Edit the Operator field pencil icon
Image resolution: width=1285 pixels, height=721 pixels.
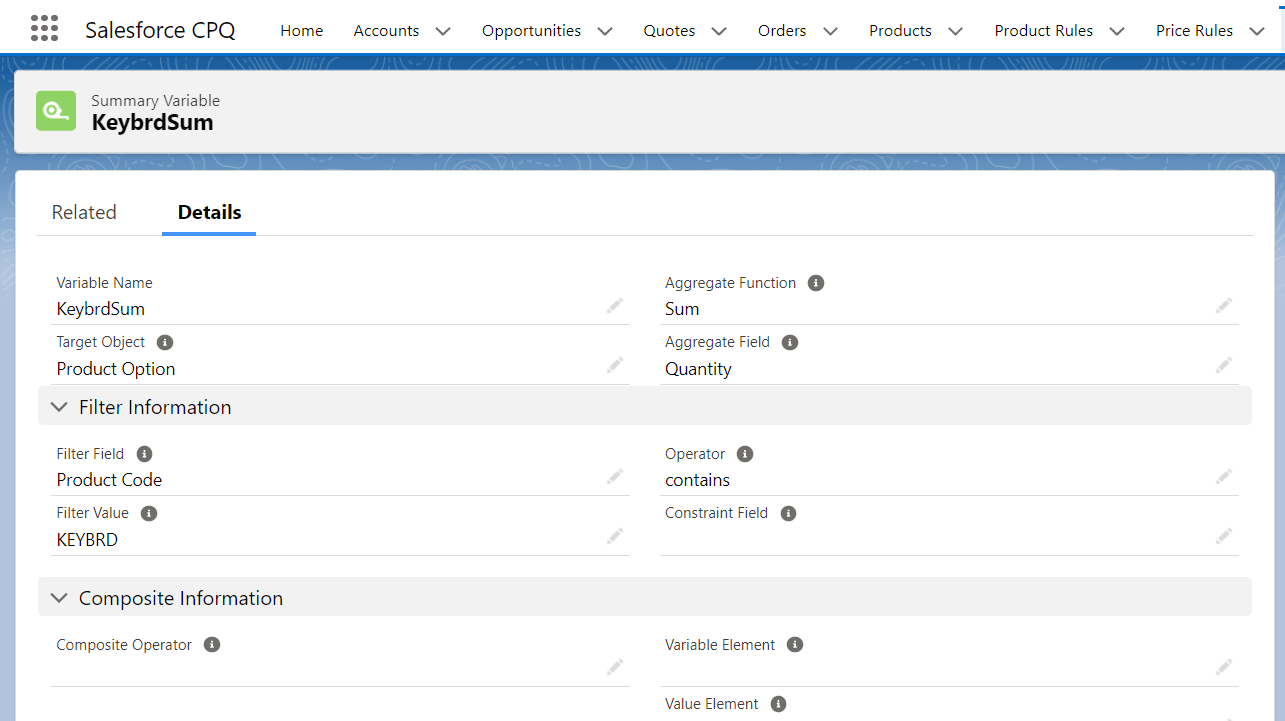(1223, 476)
